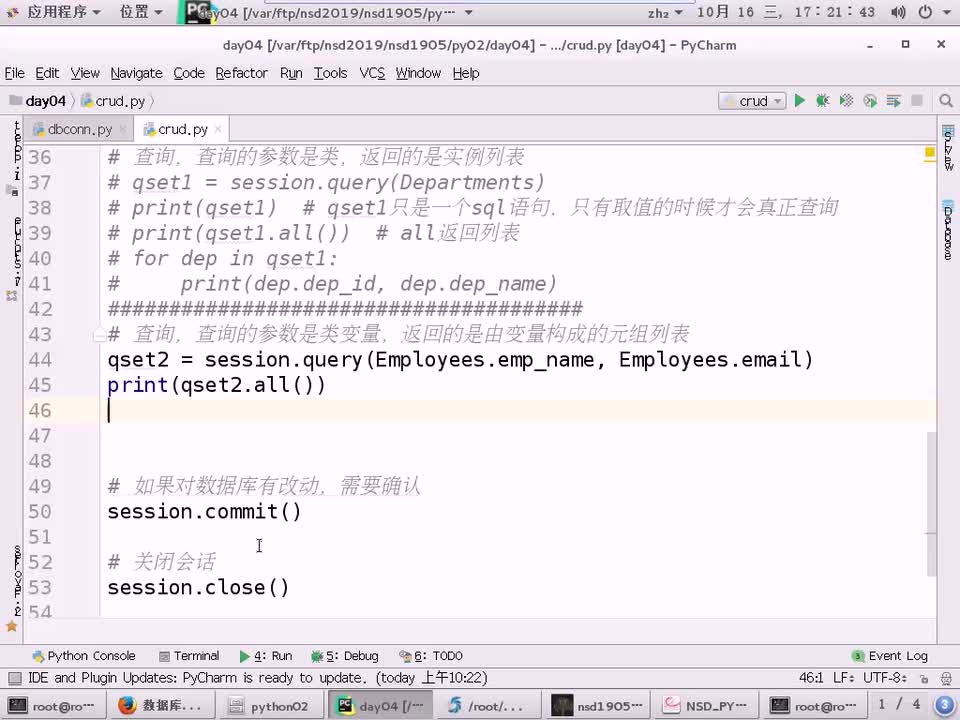The height and width of the screenshot is (720, 960).
Task: Open the Edit menu
Action: tap(47, 73)
